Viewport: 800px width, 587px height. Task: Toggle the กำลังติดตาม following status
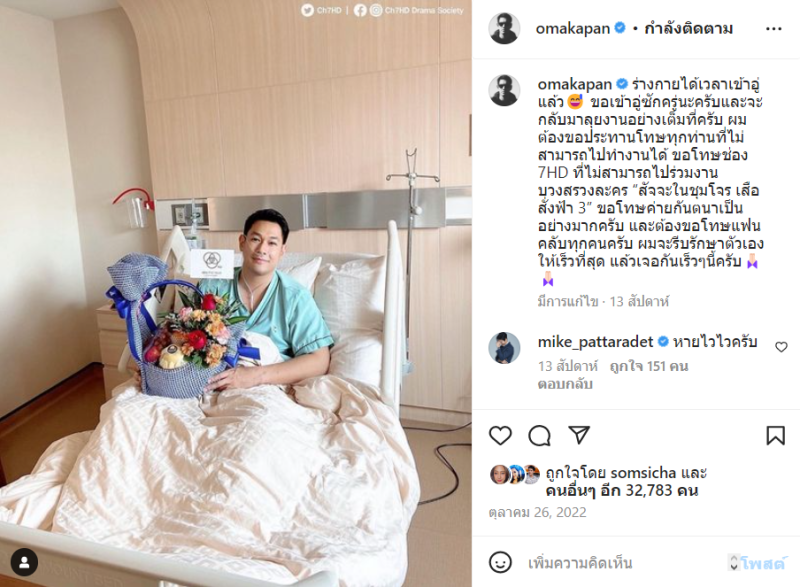tap(689, 29)
